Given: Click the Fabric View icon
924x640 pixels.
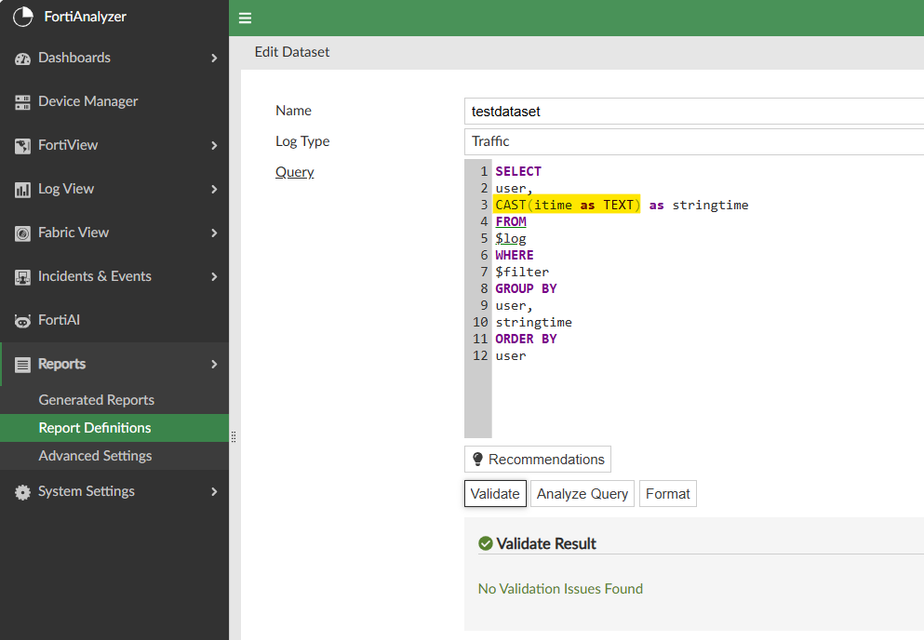Looking at the screenshot, I should (22, 233).
